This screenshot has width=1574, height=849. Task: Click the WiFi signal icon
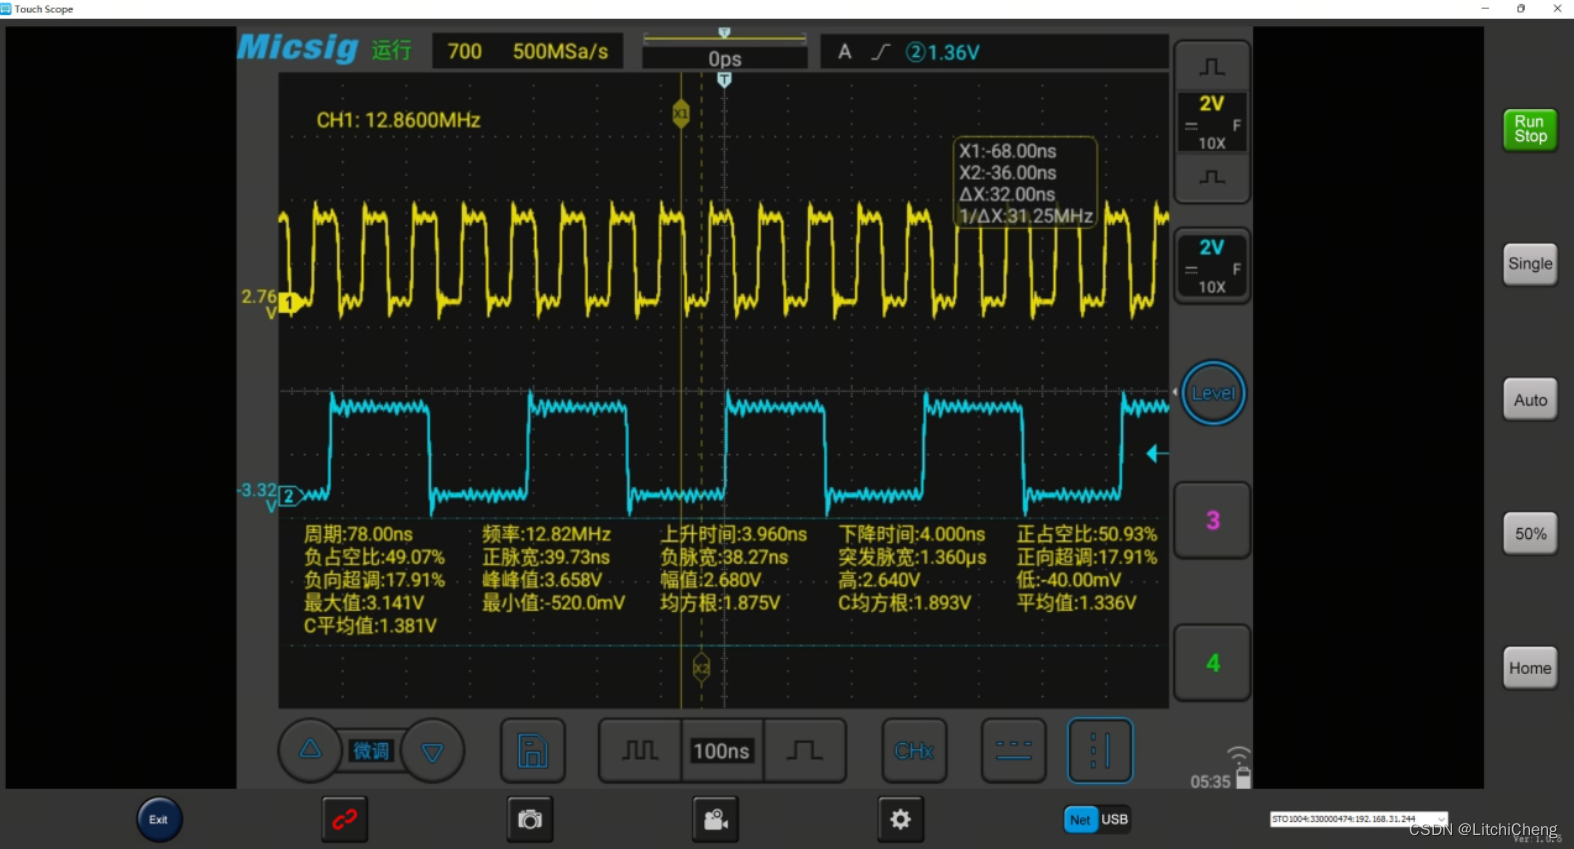1239,754
